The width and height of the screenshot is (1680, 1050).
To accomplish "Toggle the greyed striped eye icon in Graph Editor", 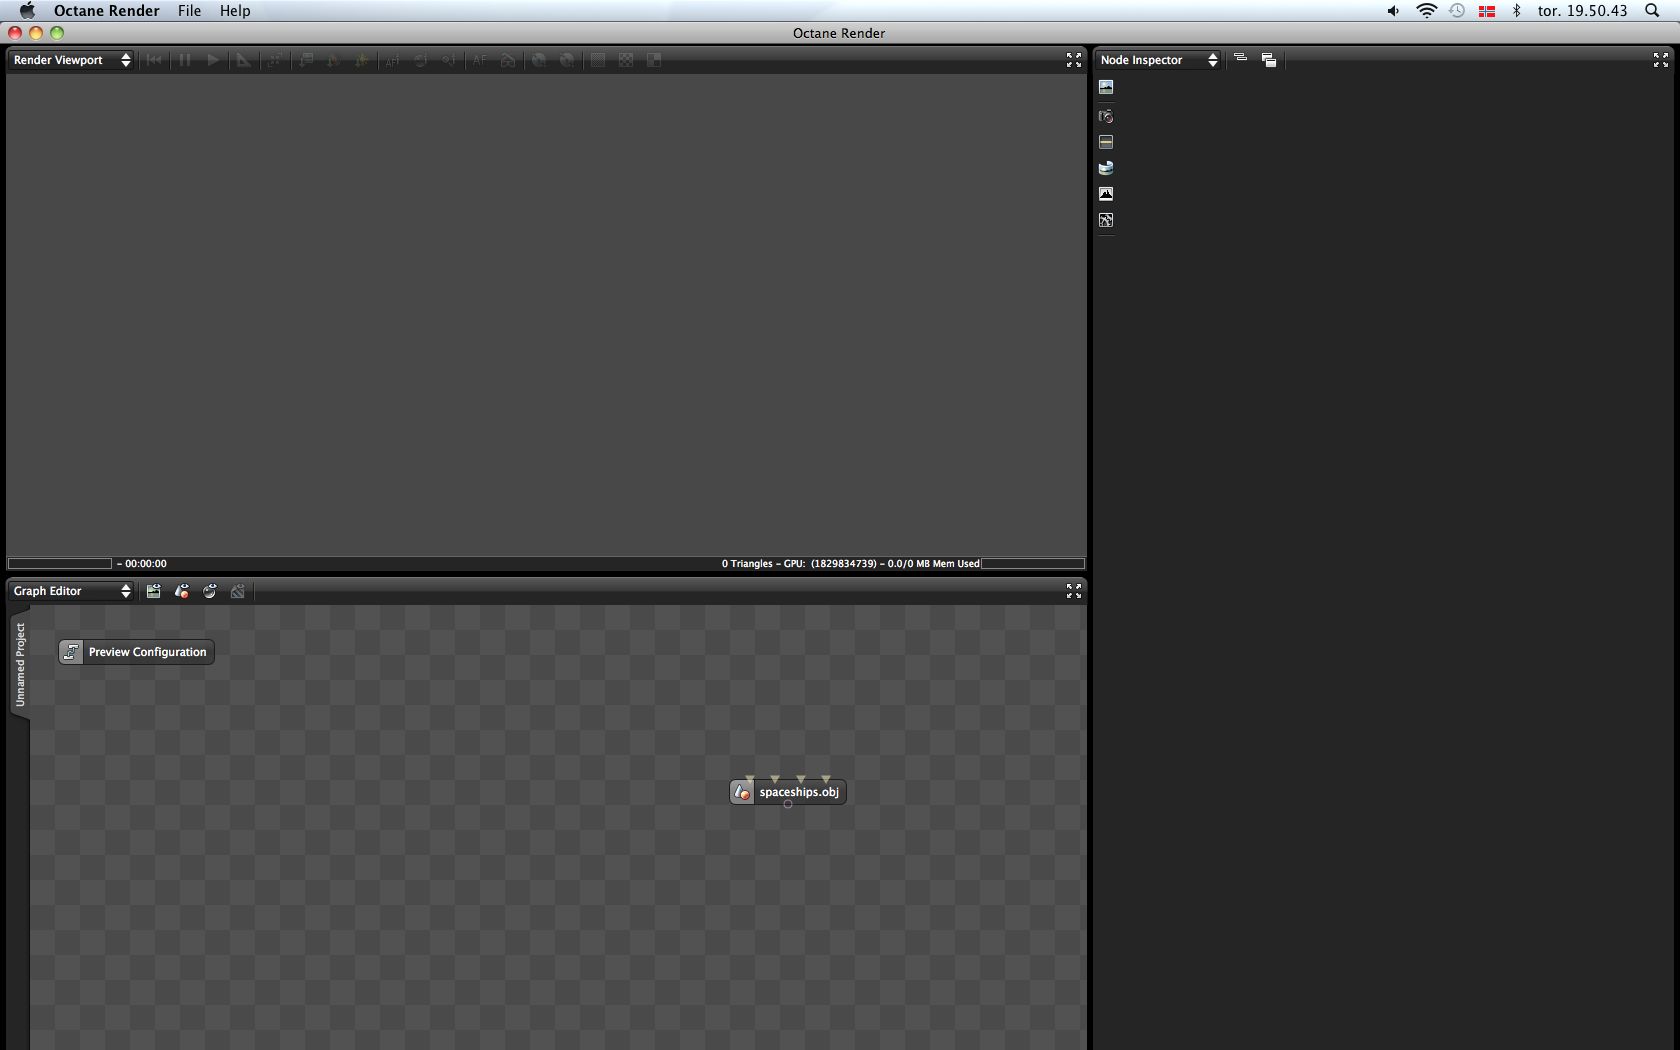I will 238,591.
